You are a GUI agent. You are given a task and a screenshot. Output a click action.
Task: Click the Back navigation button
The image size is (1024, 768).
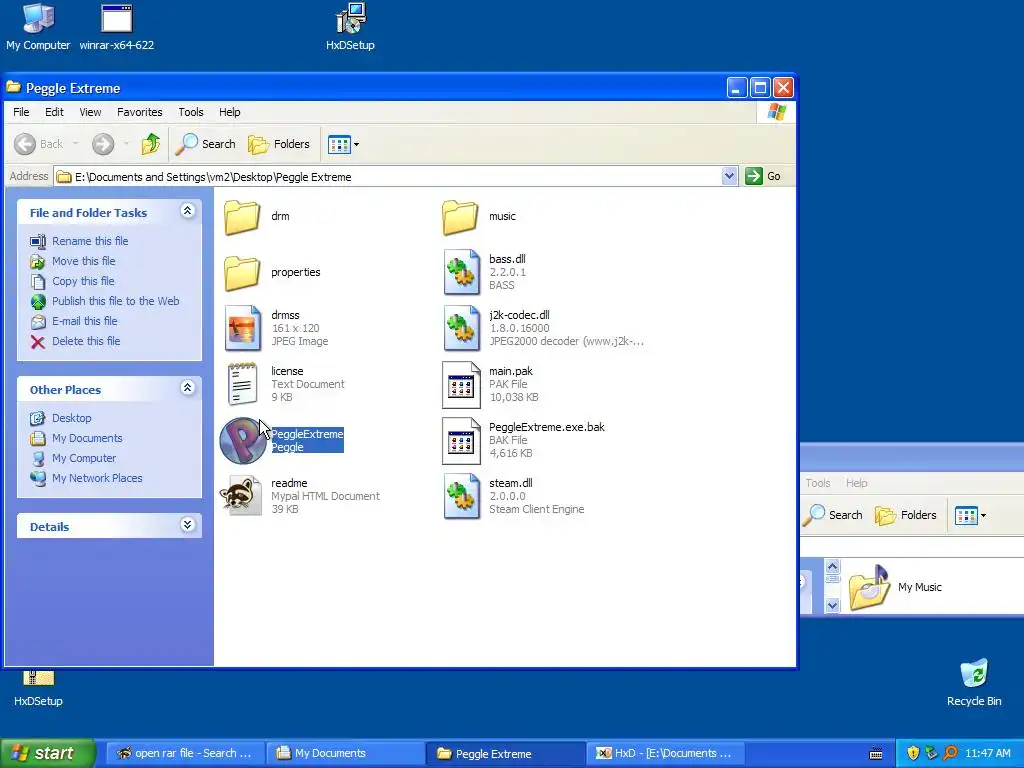tap(39, 144)
